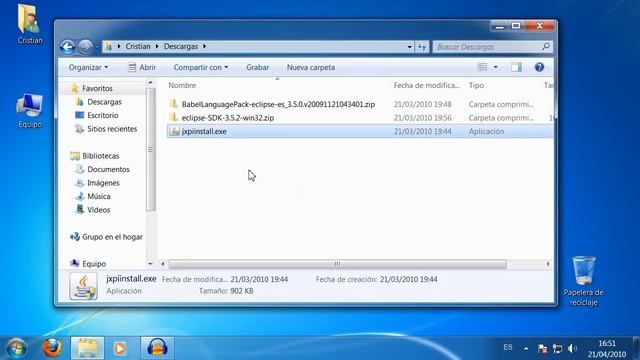Click the 21/03/2010 19:56 date cell
The height and width of the screenshot is (360, 640).
click(x=422, y=118)
